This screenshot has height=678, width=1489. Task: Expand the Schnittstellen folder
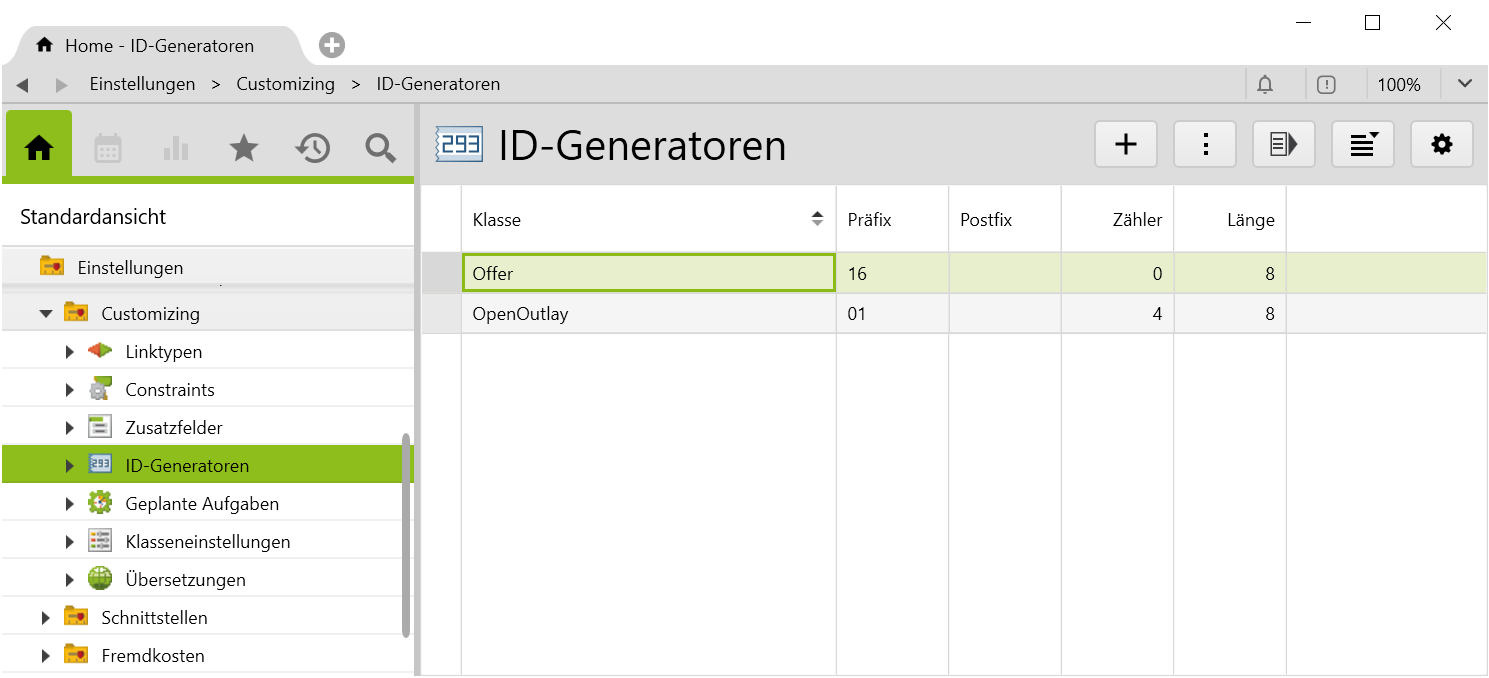(45, 618)
